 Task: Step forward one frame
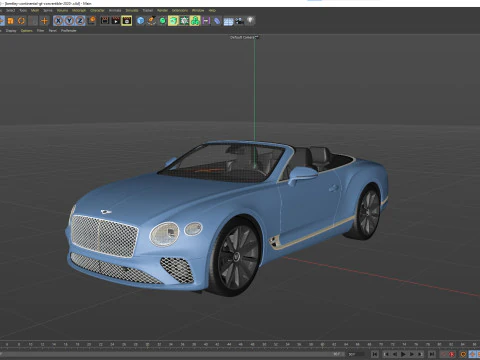click(412, 354)
